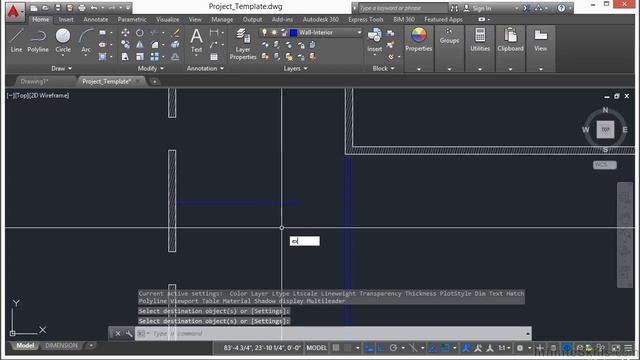Expand the Block panel

click(383, 68)
